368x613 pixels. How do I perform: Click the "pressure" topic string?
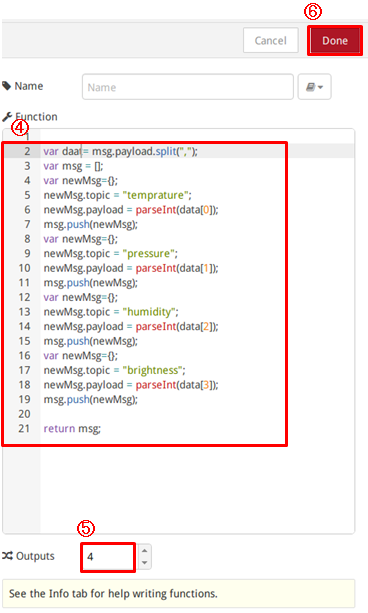pyautogui.click(x=149, y=254)
